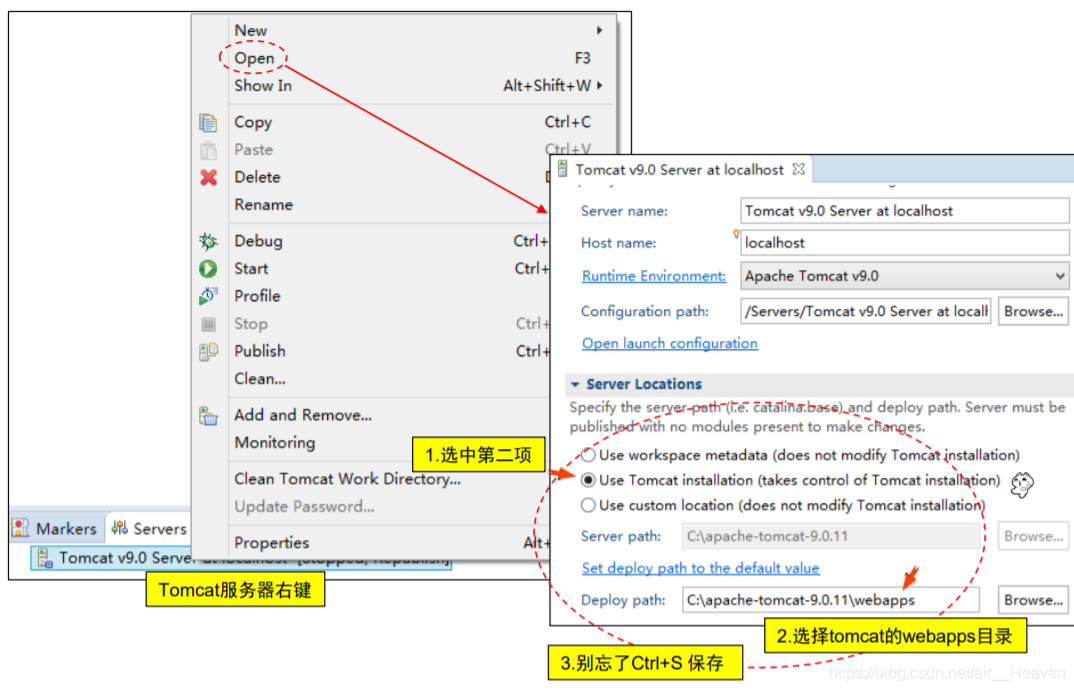Choose Start menu entry

click(251, 268)
